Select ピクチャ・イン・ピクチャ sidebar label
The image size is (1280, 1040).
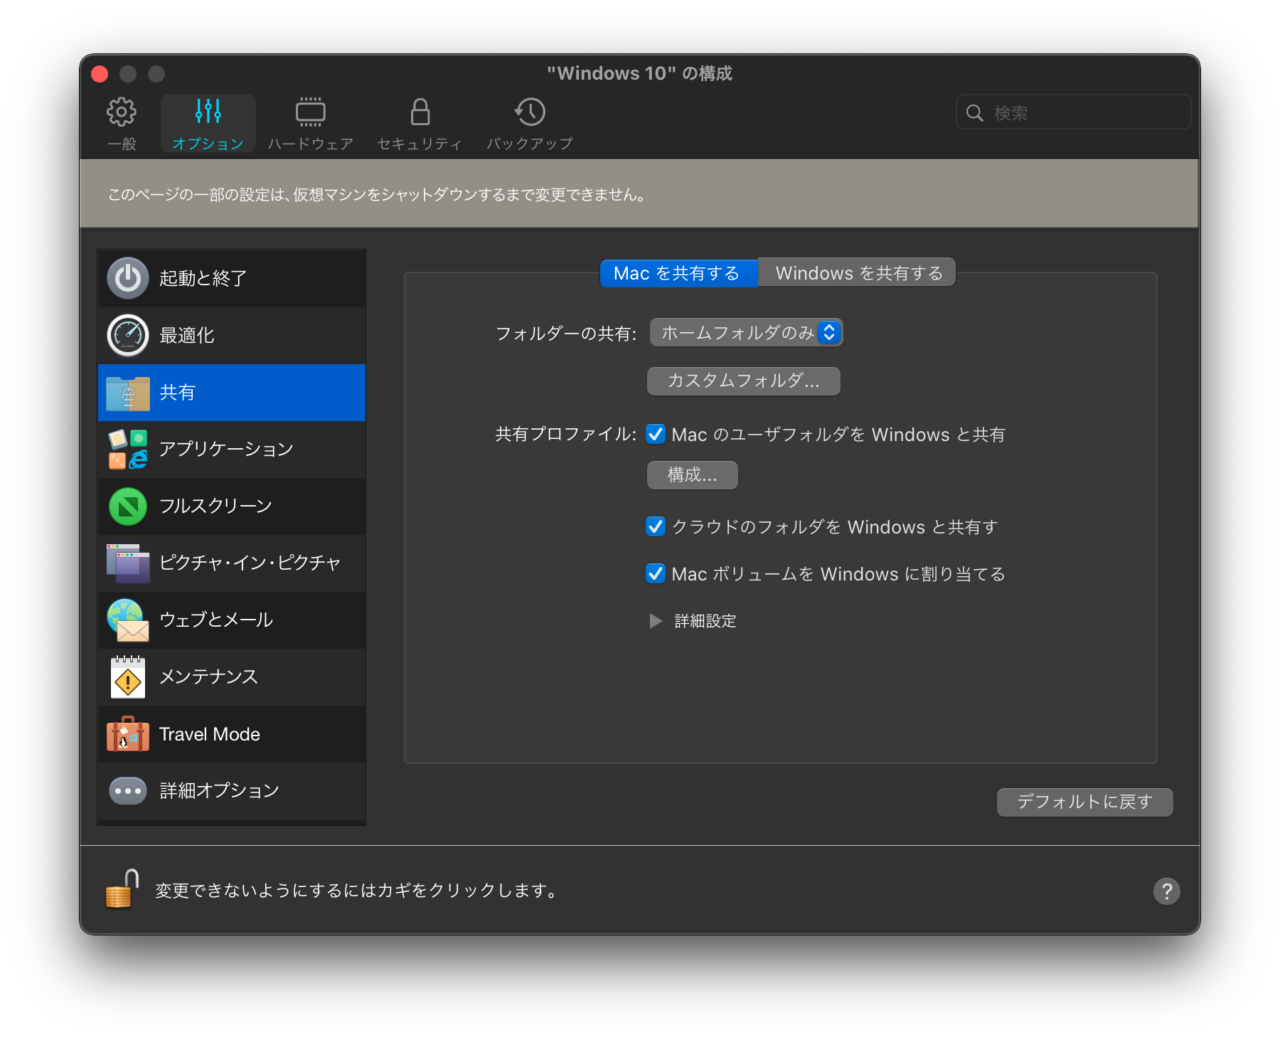coord(250,563)
